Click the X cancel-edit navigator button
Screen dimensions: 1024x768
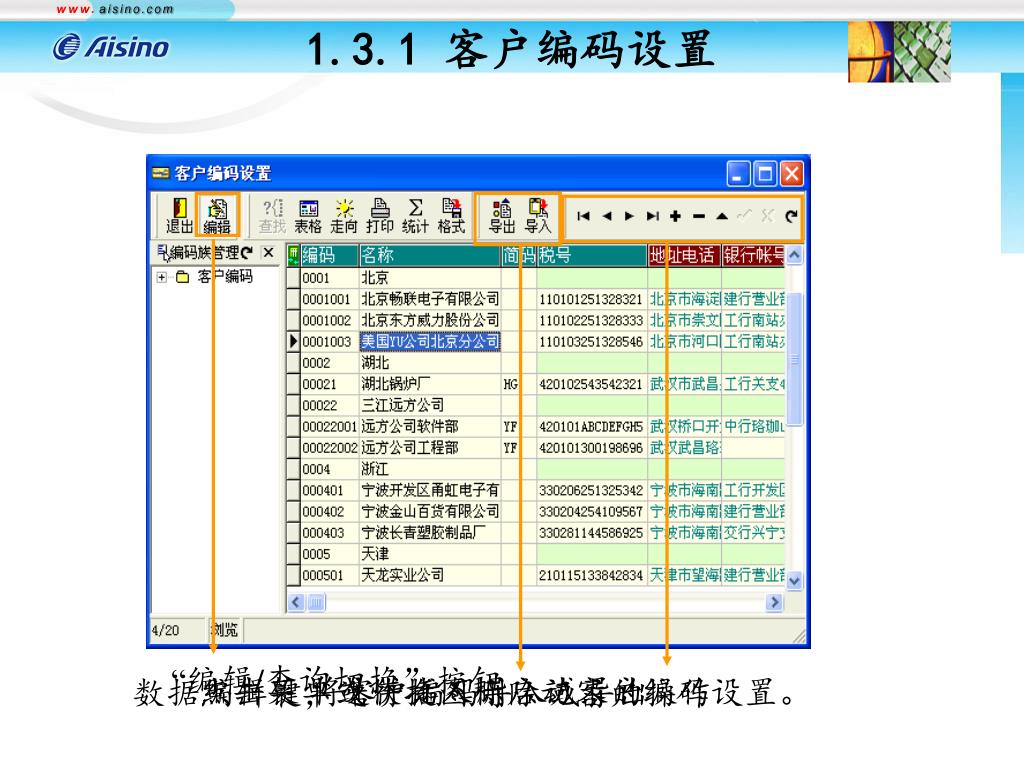tap(768, 216)
